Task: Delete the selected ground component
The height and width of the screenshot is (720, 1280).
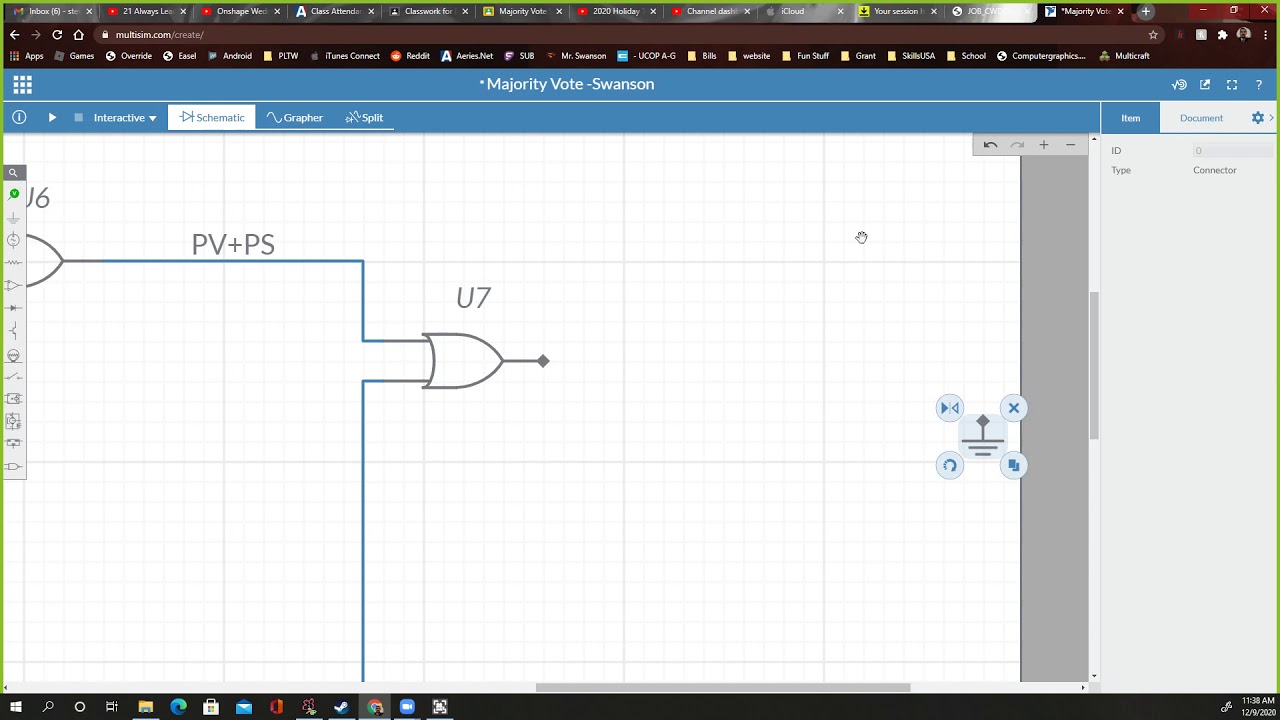Action: (1013, 408)
